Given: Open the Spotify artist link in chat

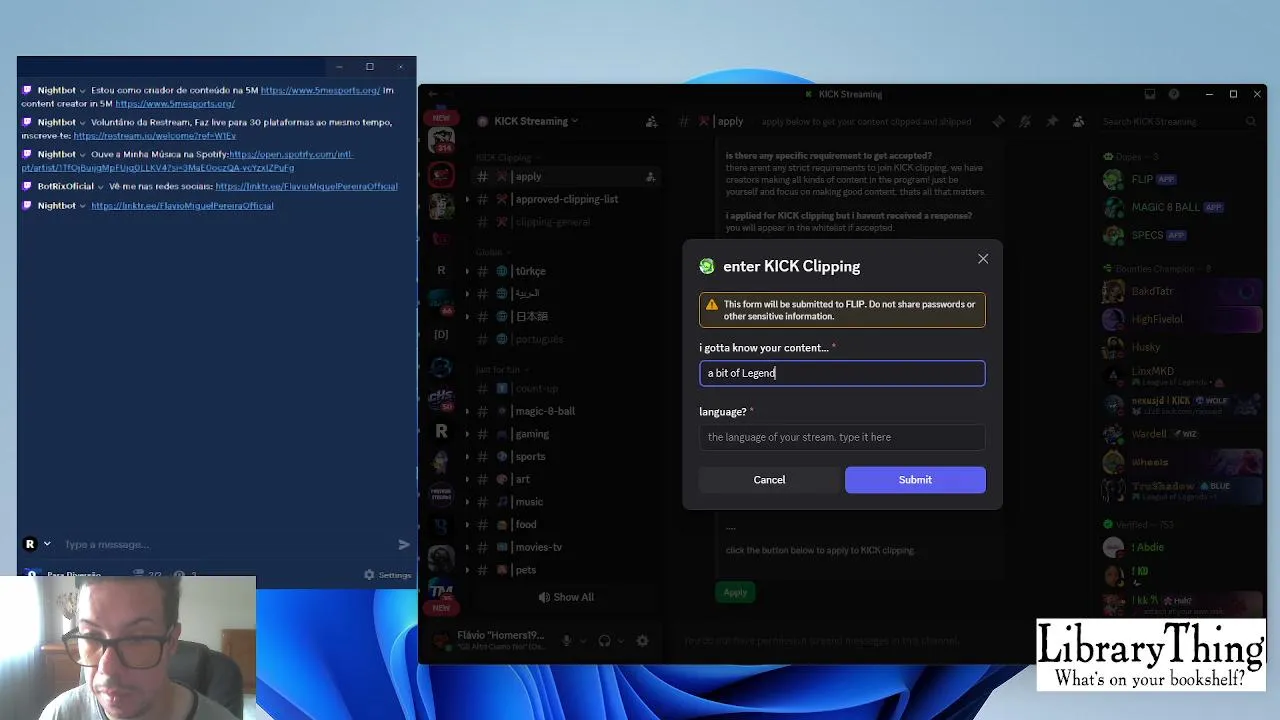Looking at the screenshot, I should 187,161.
